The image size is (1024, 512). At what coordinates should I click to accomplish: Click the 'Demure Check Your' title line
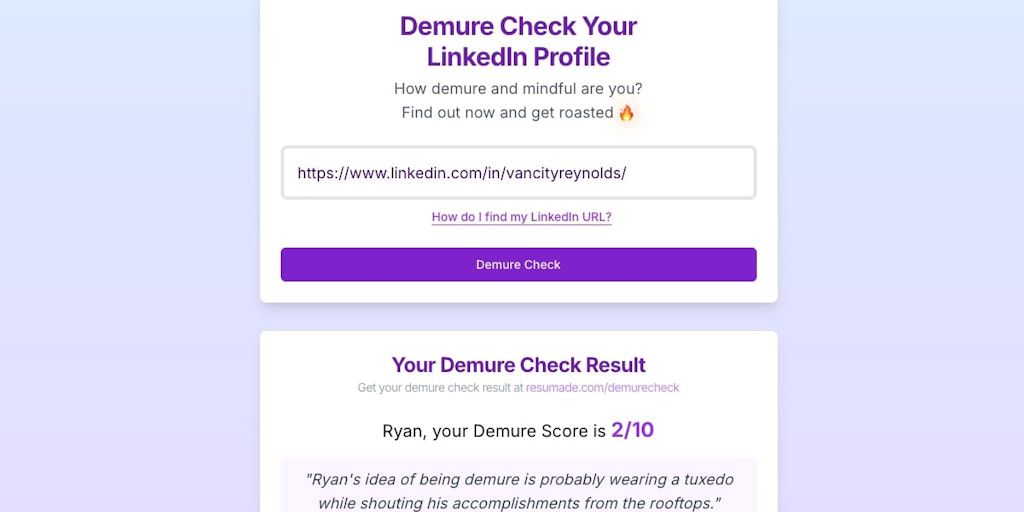[518, 26]
